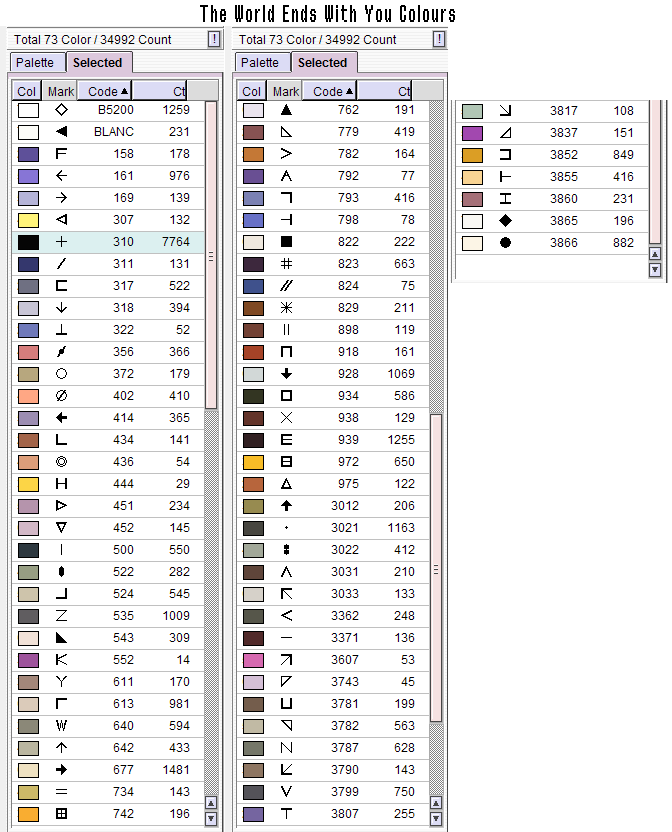Viewport: 672px width, 832px height.
Task: Sort by Code column in the left panel
Action: pos(105,91)
